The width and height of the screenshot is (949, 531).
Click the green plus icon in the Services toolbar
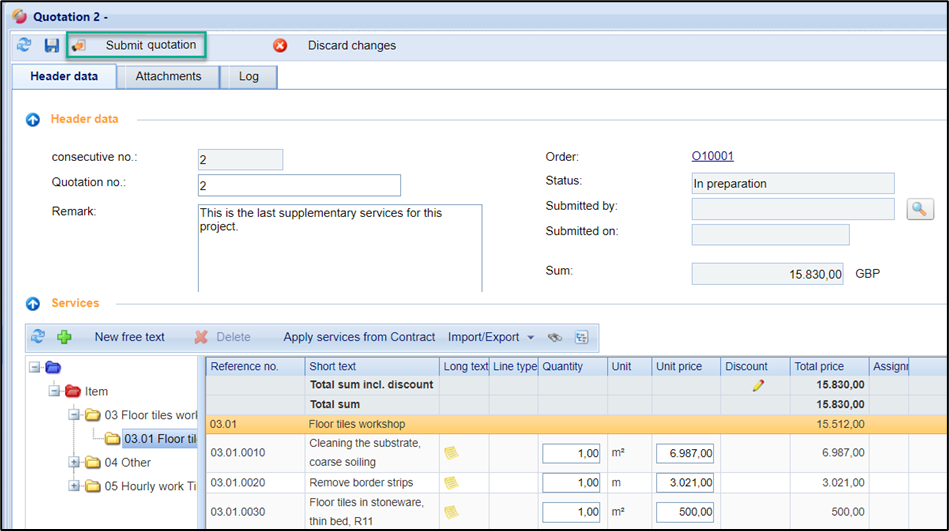coord(64,337)
